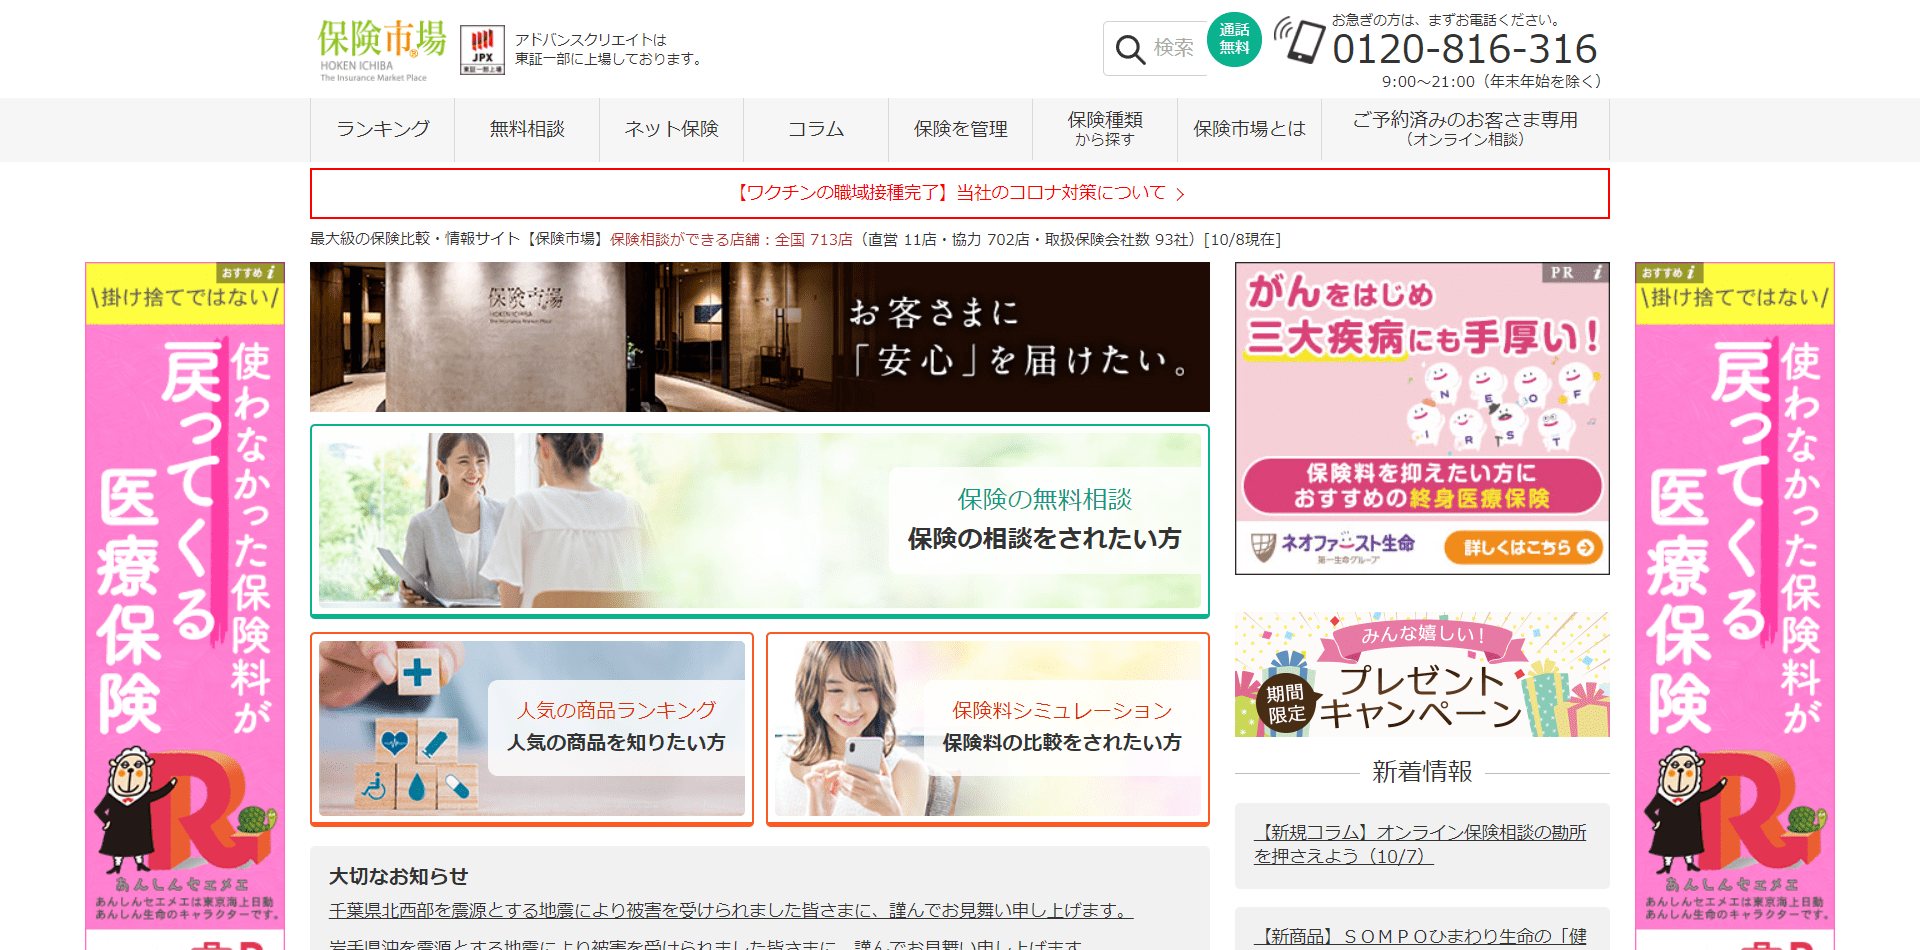Open the 人気の商品ランキング card
Image resolution: width=1920 pixels, height=950 pixels.
coord(532,729)
